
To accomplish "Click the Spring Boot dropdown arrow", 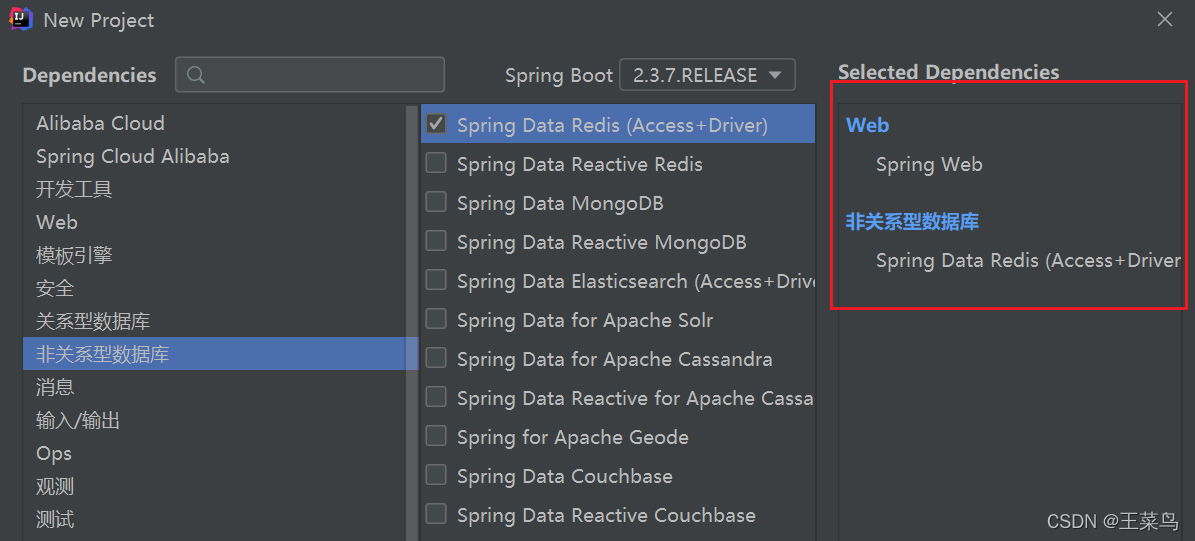I will tap(775, 75).
